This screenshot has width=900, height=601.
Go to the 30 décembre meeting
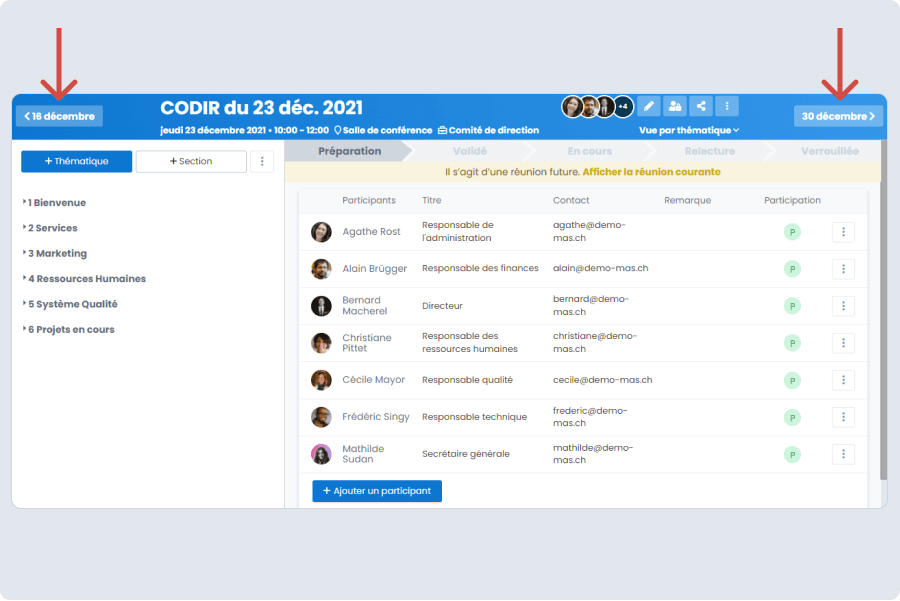pyautogui.click(x=838, y=116)
